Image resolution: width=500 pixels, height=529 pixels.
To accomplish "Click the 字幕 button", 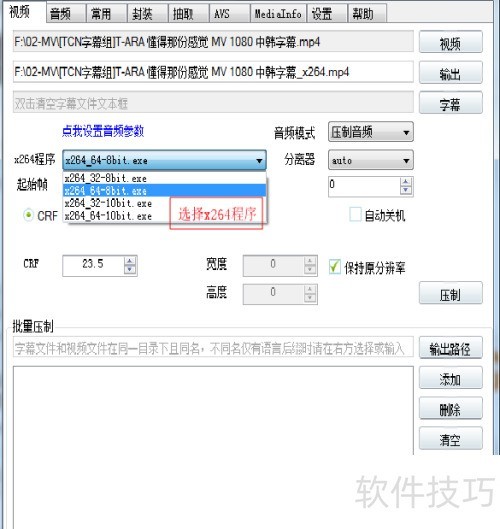I will [x=451, y=103].
